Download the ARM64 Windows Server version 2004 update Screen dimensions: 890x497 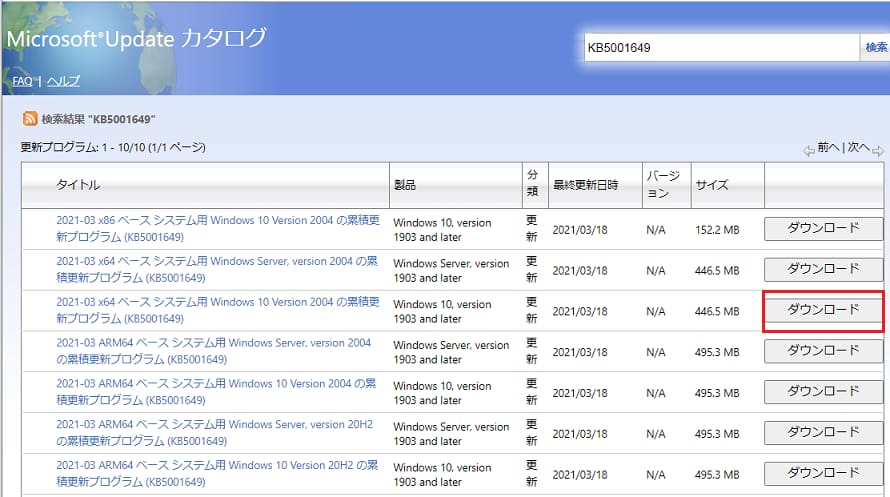tap(823, 351)
